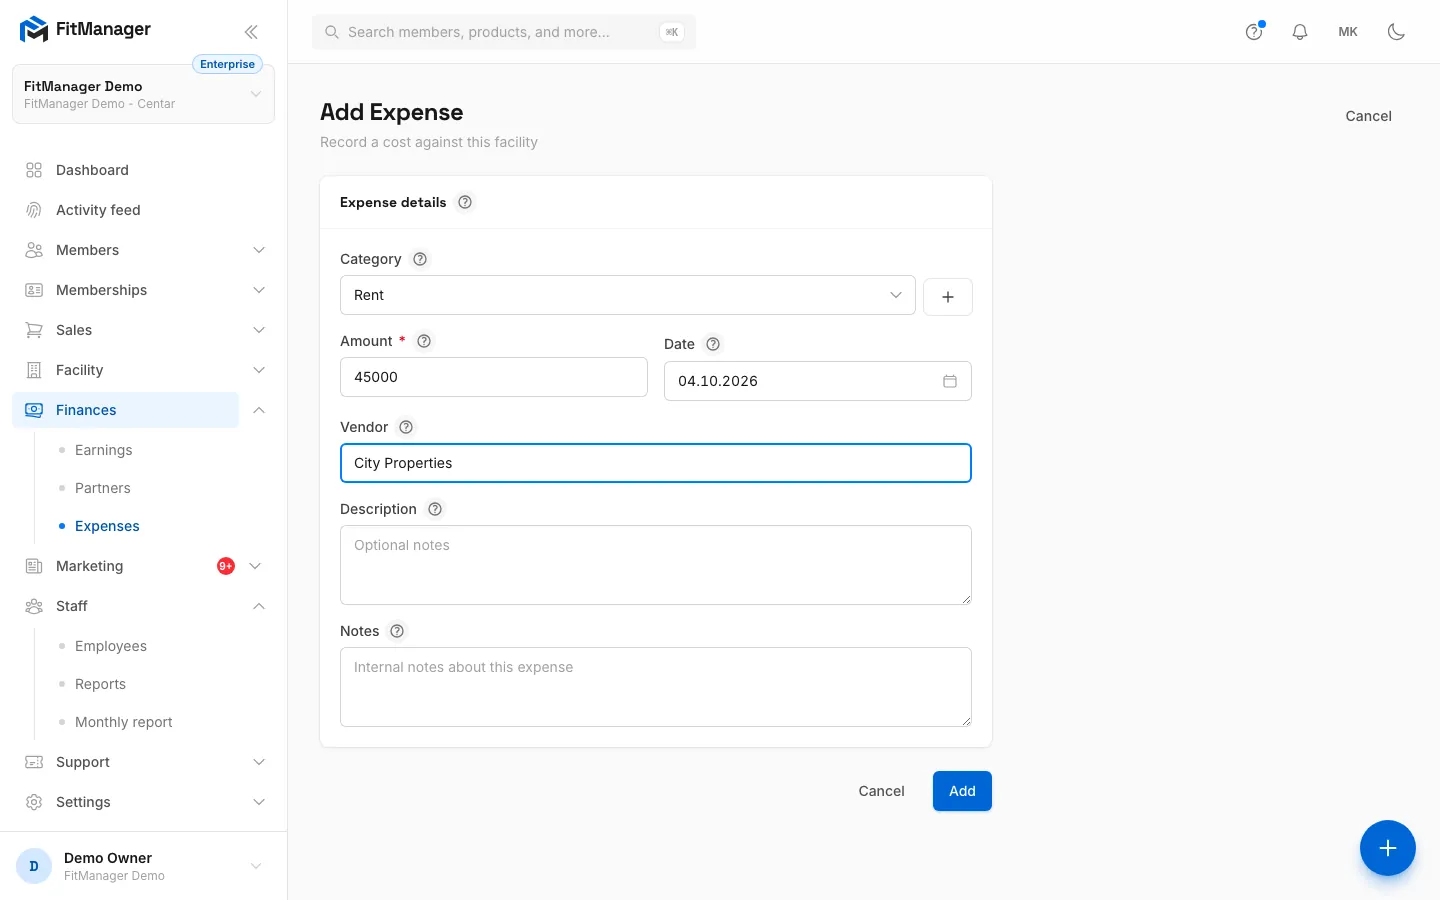This screenshot has width=1440, height=900.
Task: Show help tooltip for Notes
Action: point(397,631)
